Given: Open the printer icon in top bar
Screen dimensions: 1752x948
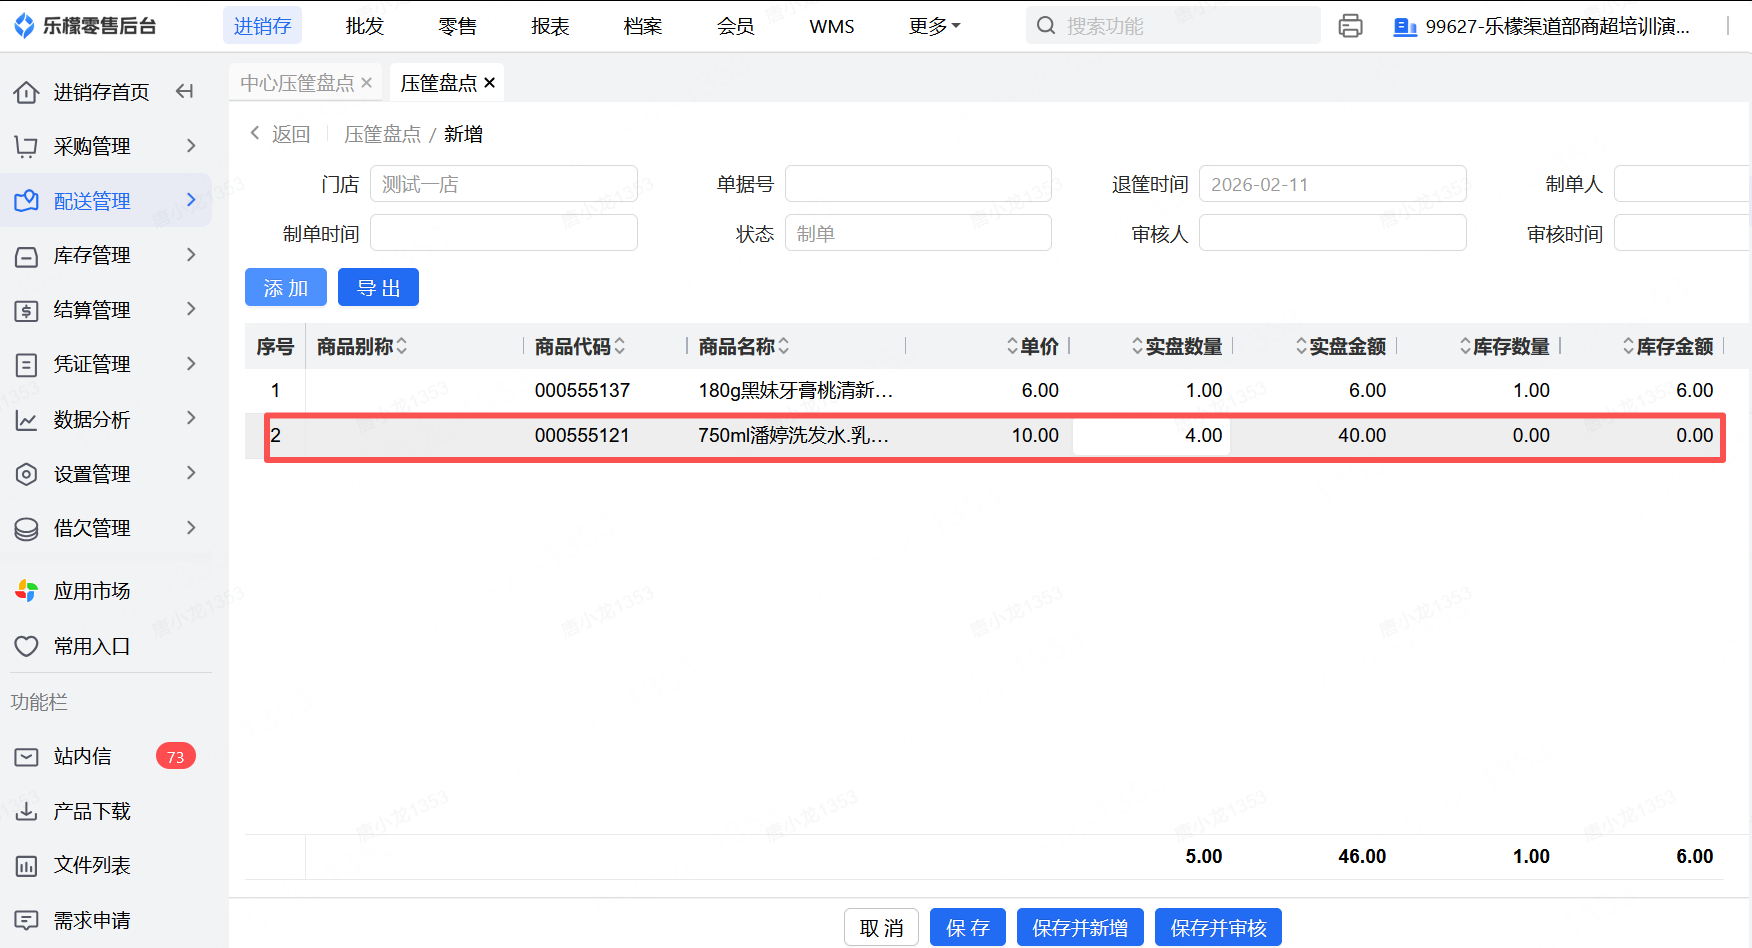Looking at the screenshot, I should [1350, 26].
